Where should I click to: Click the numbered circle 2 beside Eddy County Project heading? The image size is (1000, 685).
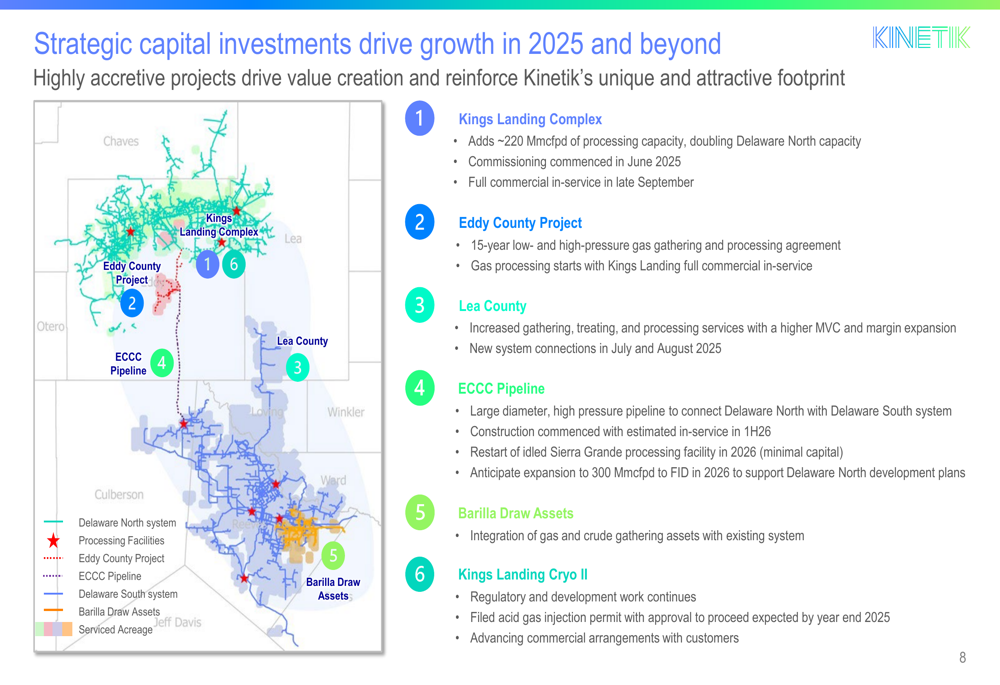pos(420,222)
